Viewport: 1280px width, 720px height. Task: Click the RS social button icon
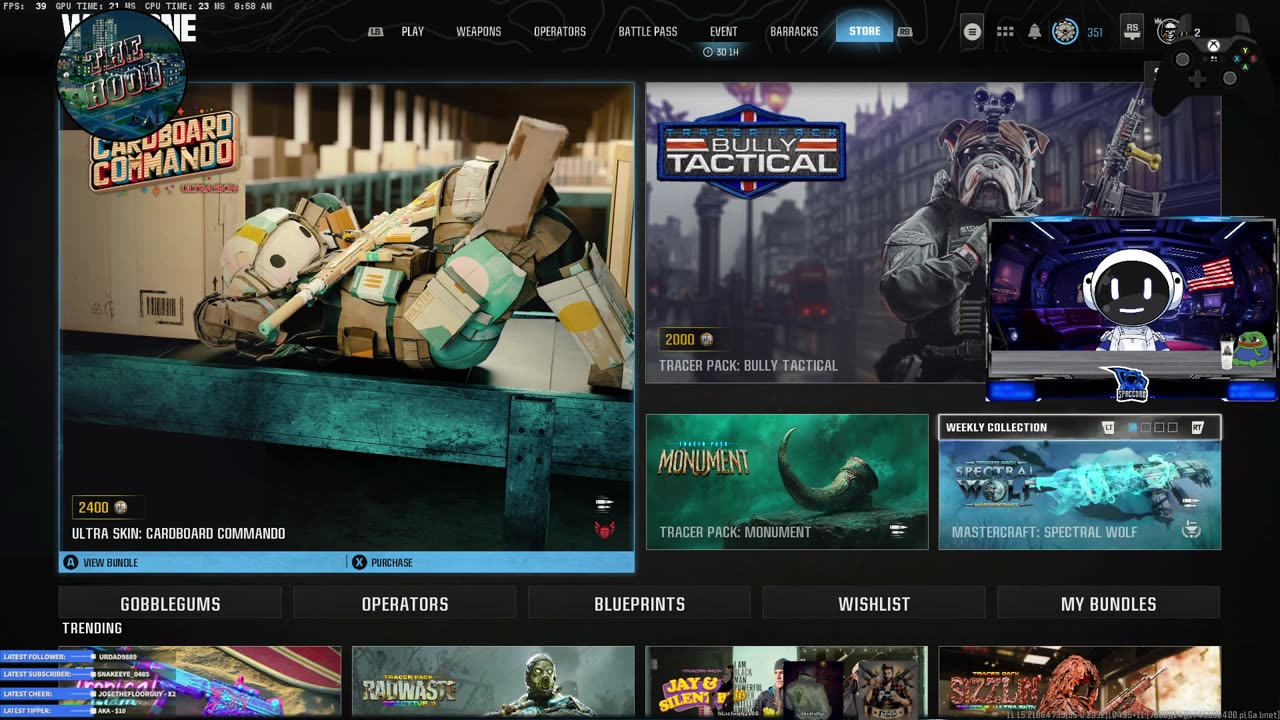tap(1132, 32)
